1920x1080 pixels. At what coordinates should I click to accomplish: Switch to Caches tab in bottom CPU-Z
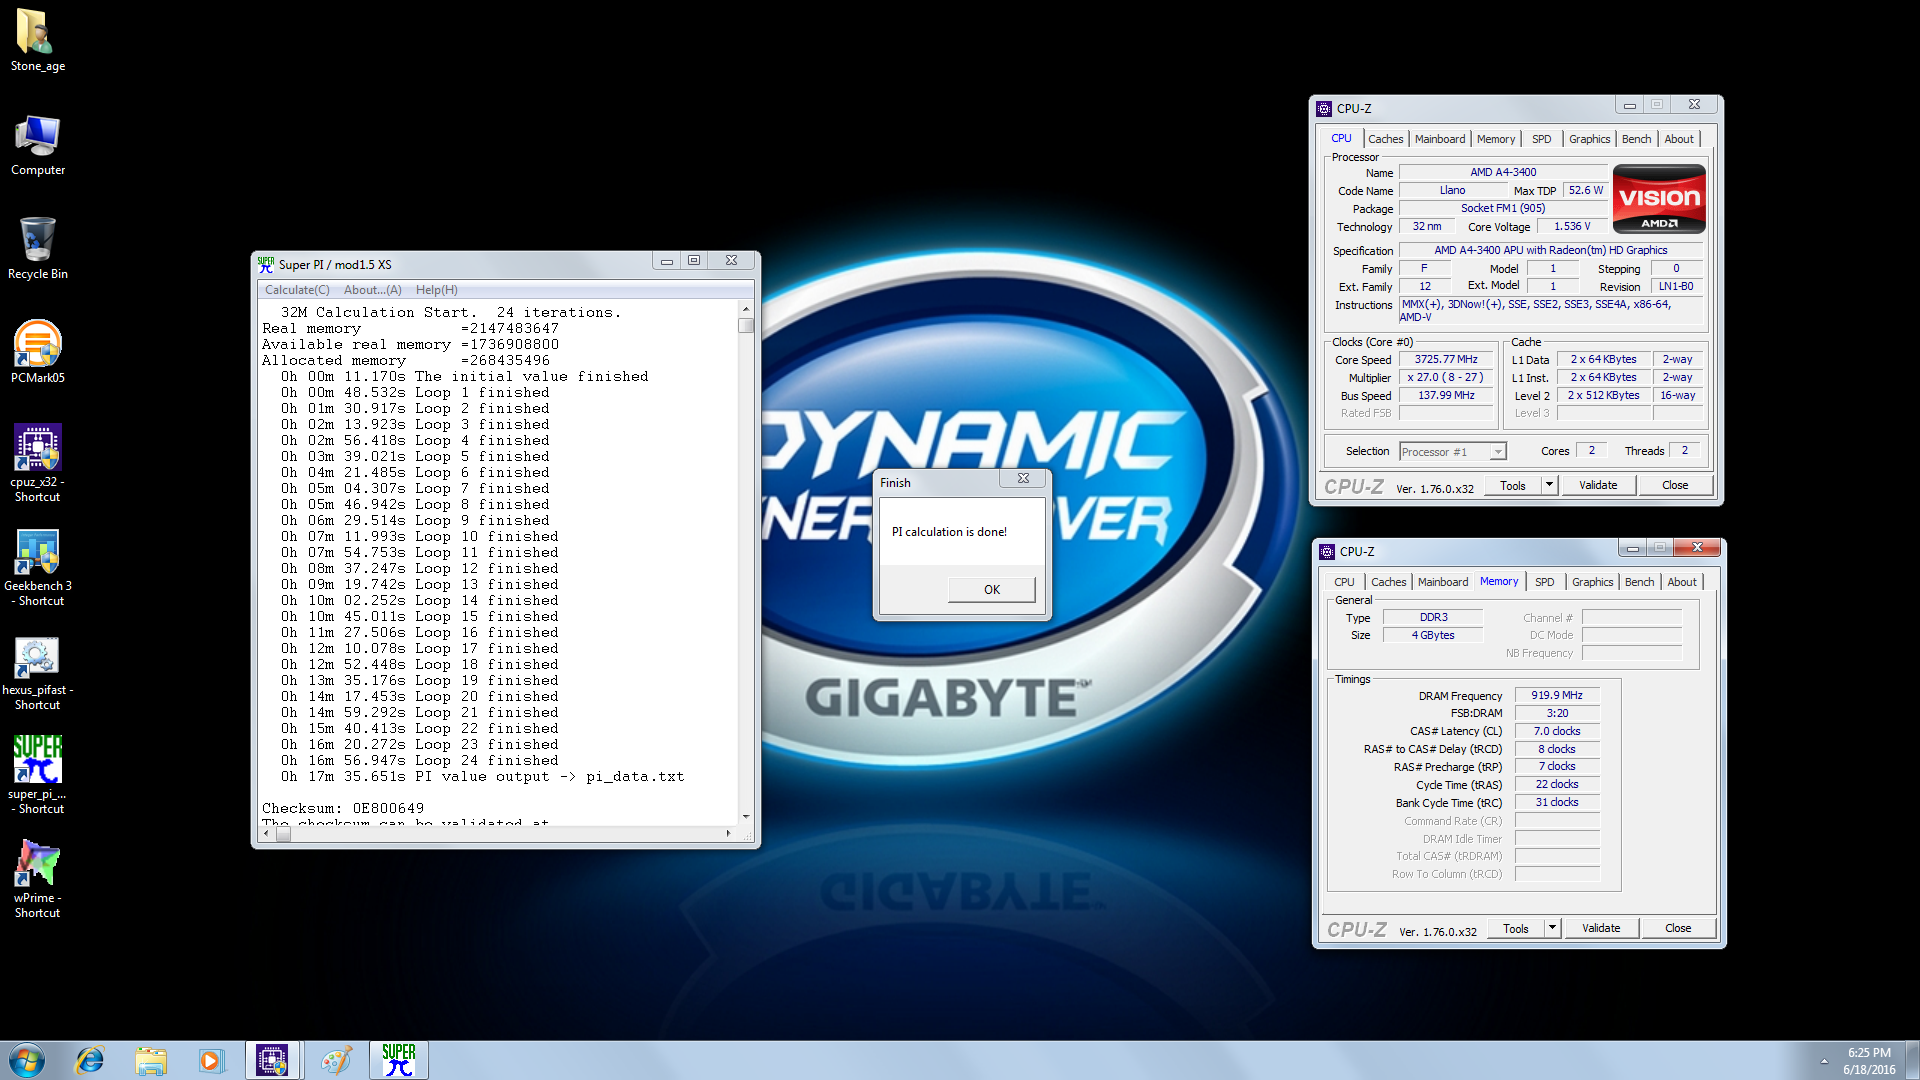1388,582
